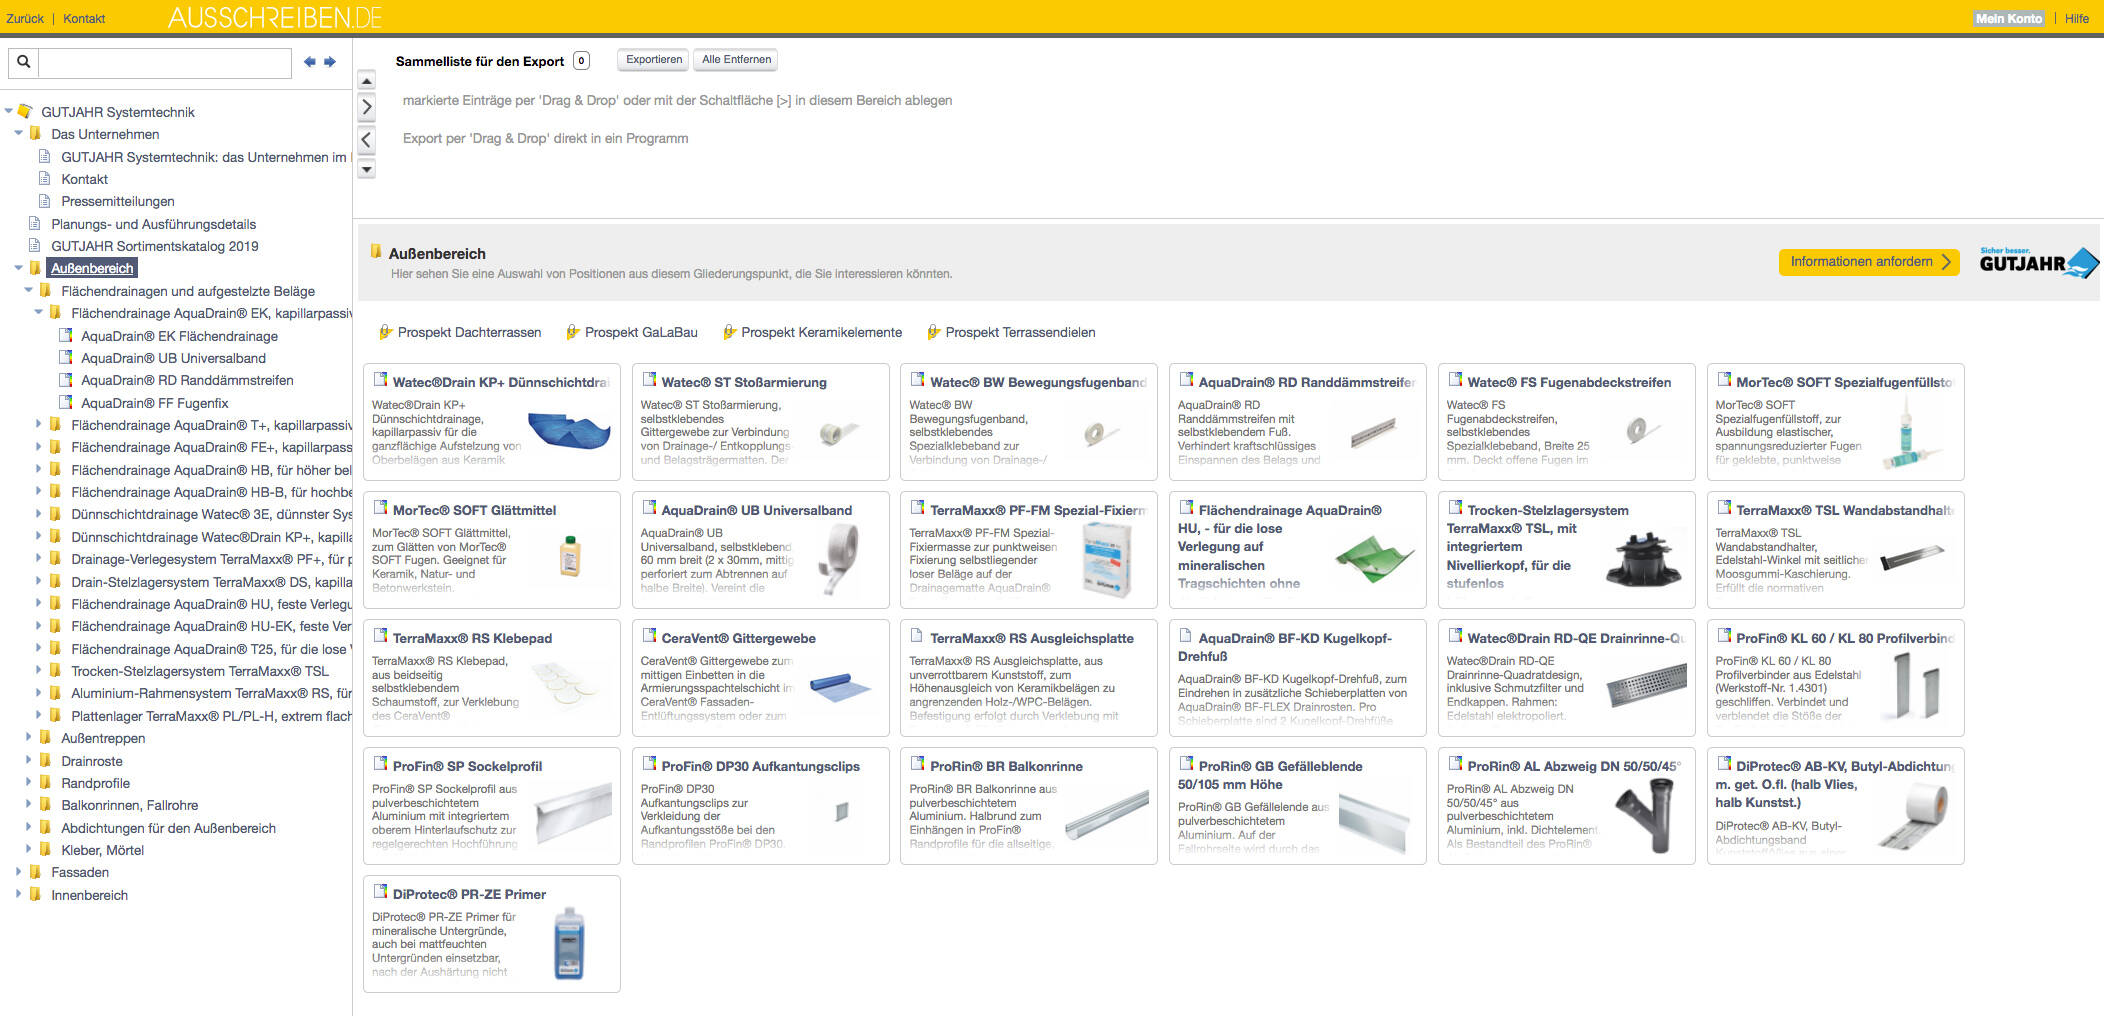This screenshot has height=1016, width=2104.
Task: Click Informationen anfordern button
Action: pyautogui.click(x=1868, y=262)
